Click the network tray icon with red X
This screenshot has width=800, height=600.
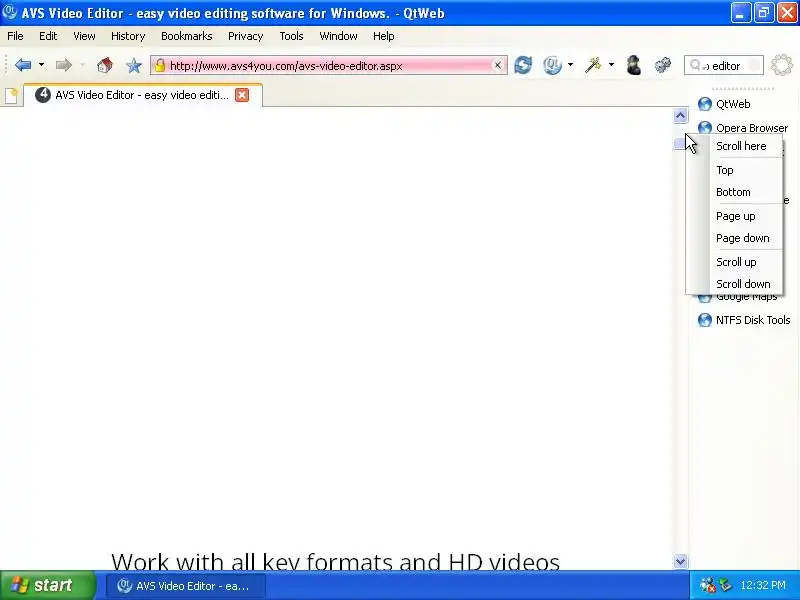click(707, 585)
